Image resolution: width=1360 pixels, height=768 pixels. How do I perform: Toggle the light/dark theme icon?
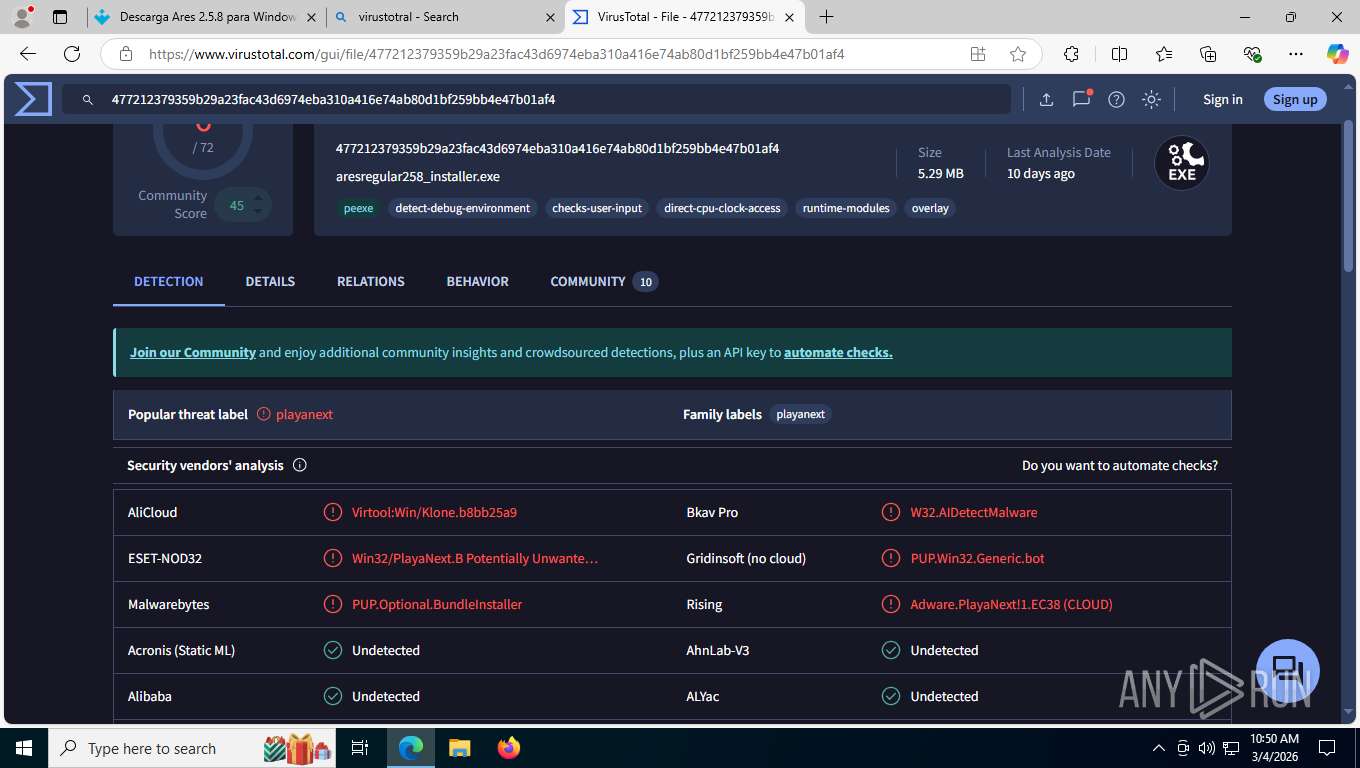point(1151,99)
